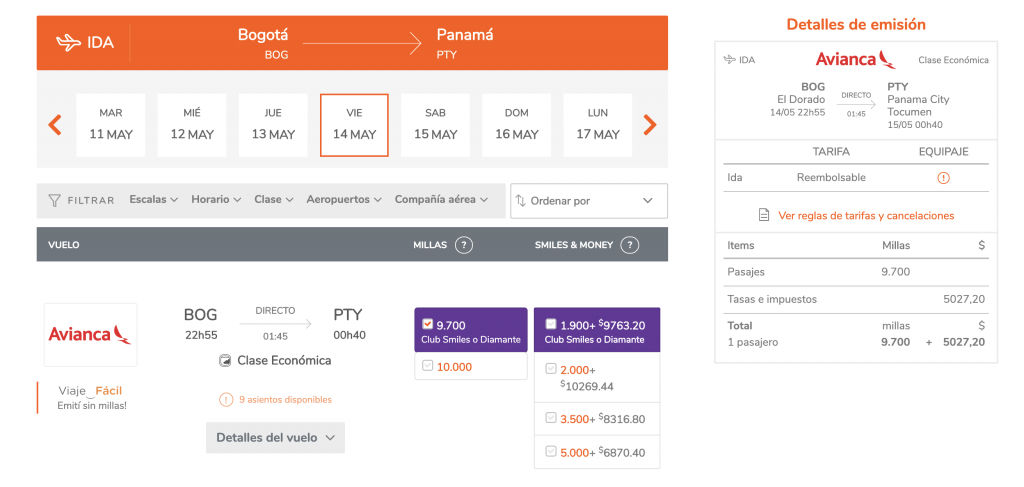The width and height of the screenshot is (1024, 487).
Task: Click the Avianca logo in emission details
Action: click(x=856, y=59)
